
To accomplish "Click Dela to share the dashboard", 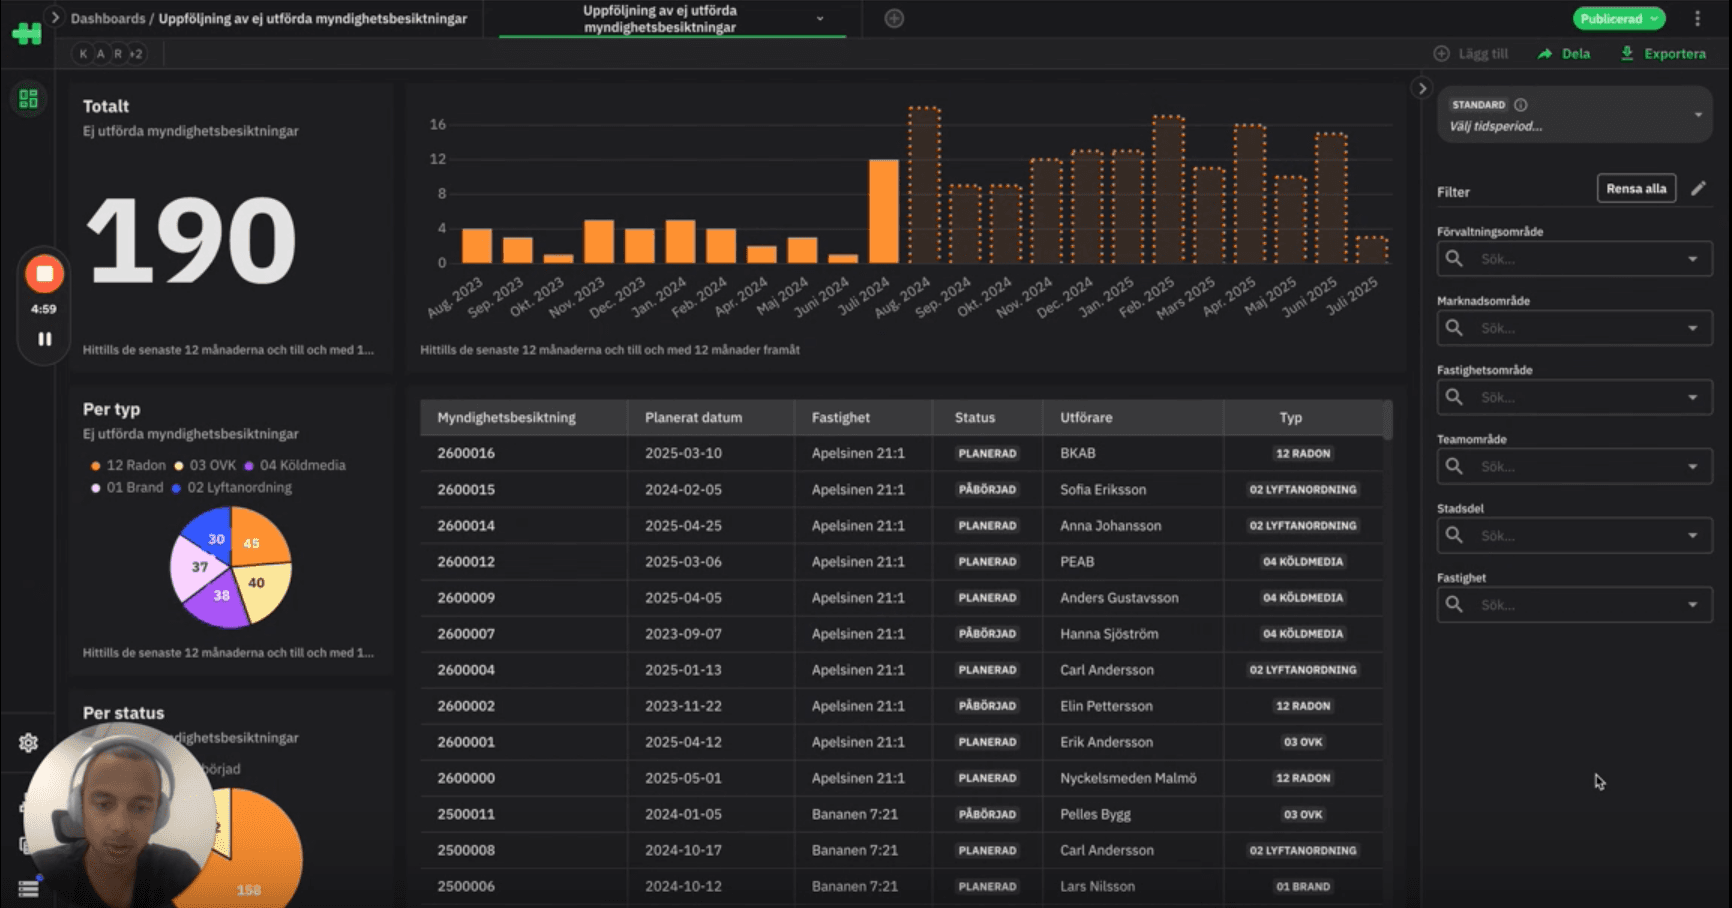I will click(1564, 54).
